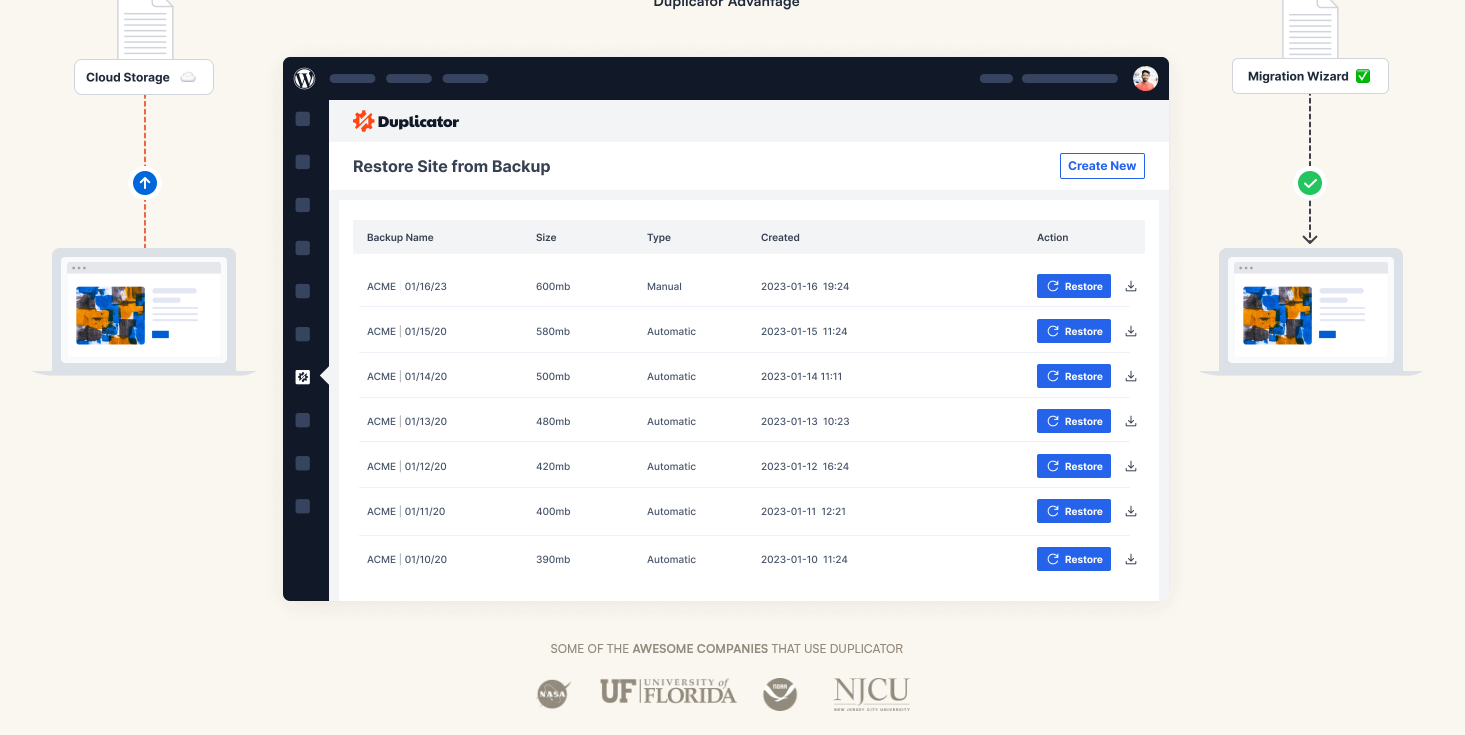
Task: Select the Duplicator sidebar icon
Action: click(303, 377)
